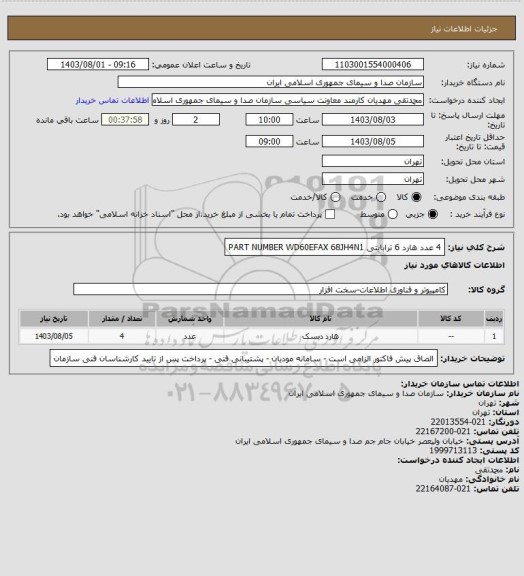Click the remaining time field 00:37:58
Image resolution: width=524 pixels, height=576 pixels.
125,120
